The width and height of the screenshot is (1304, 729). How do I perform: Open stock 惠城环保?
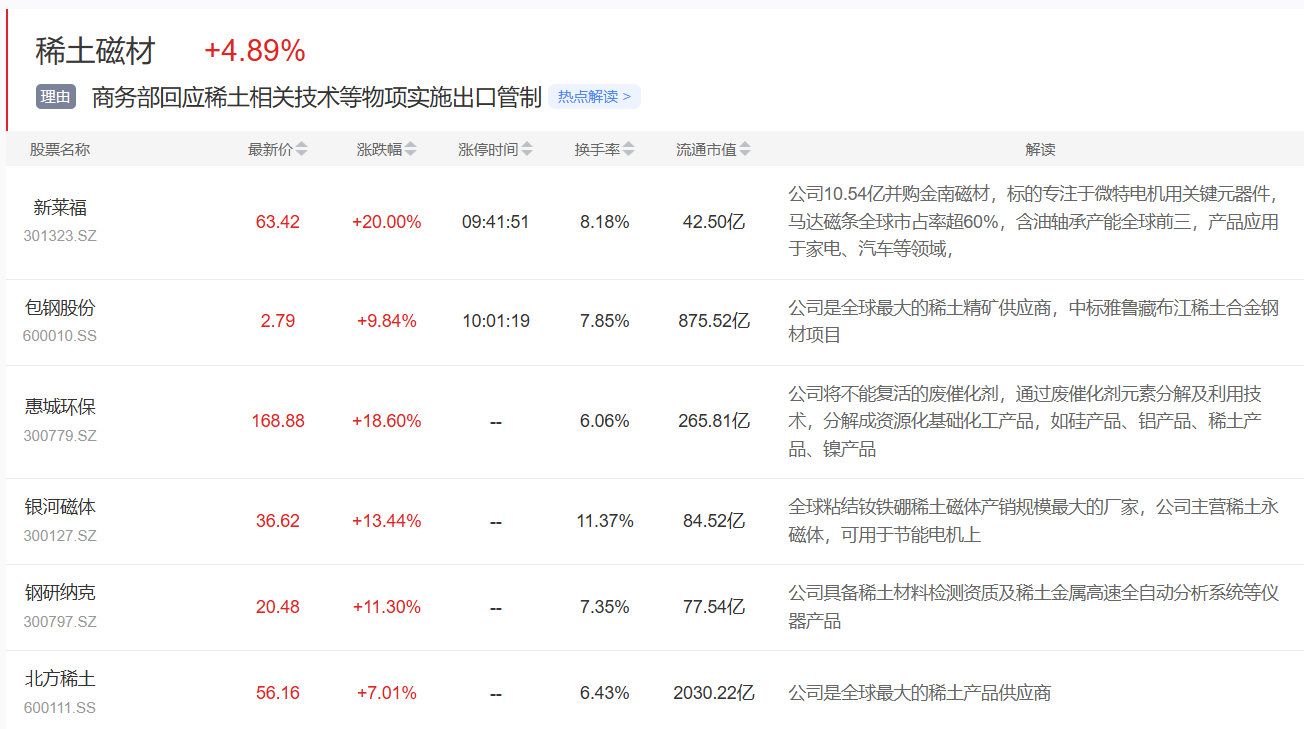pyautogui.click(x=60, y=407)
